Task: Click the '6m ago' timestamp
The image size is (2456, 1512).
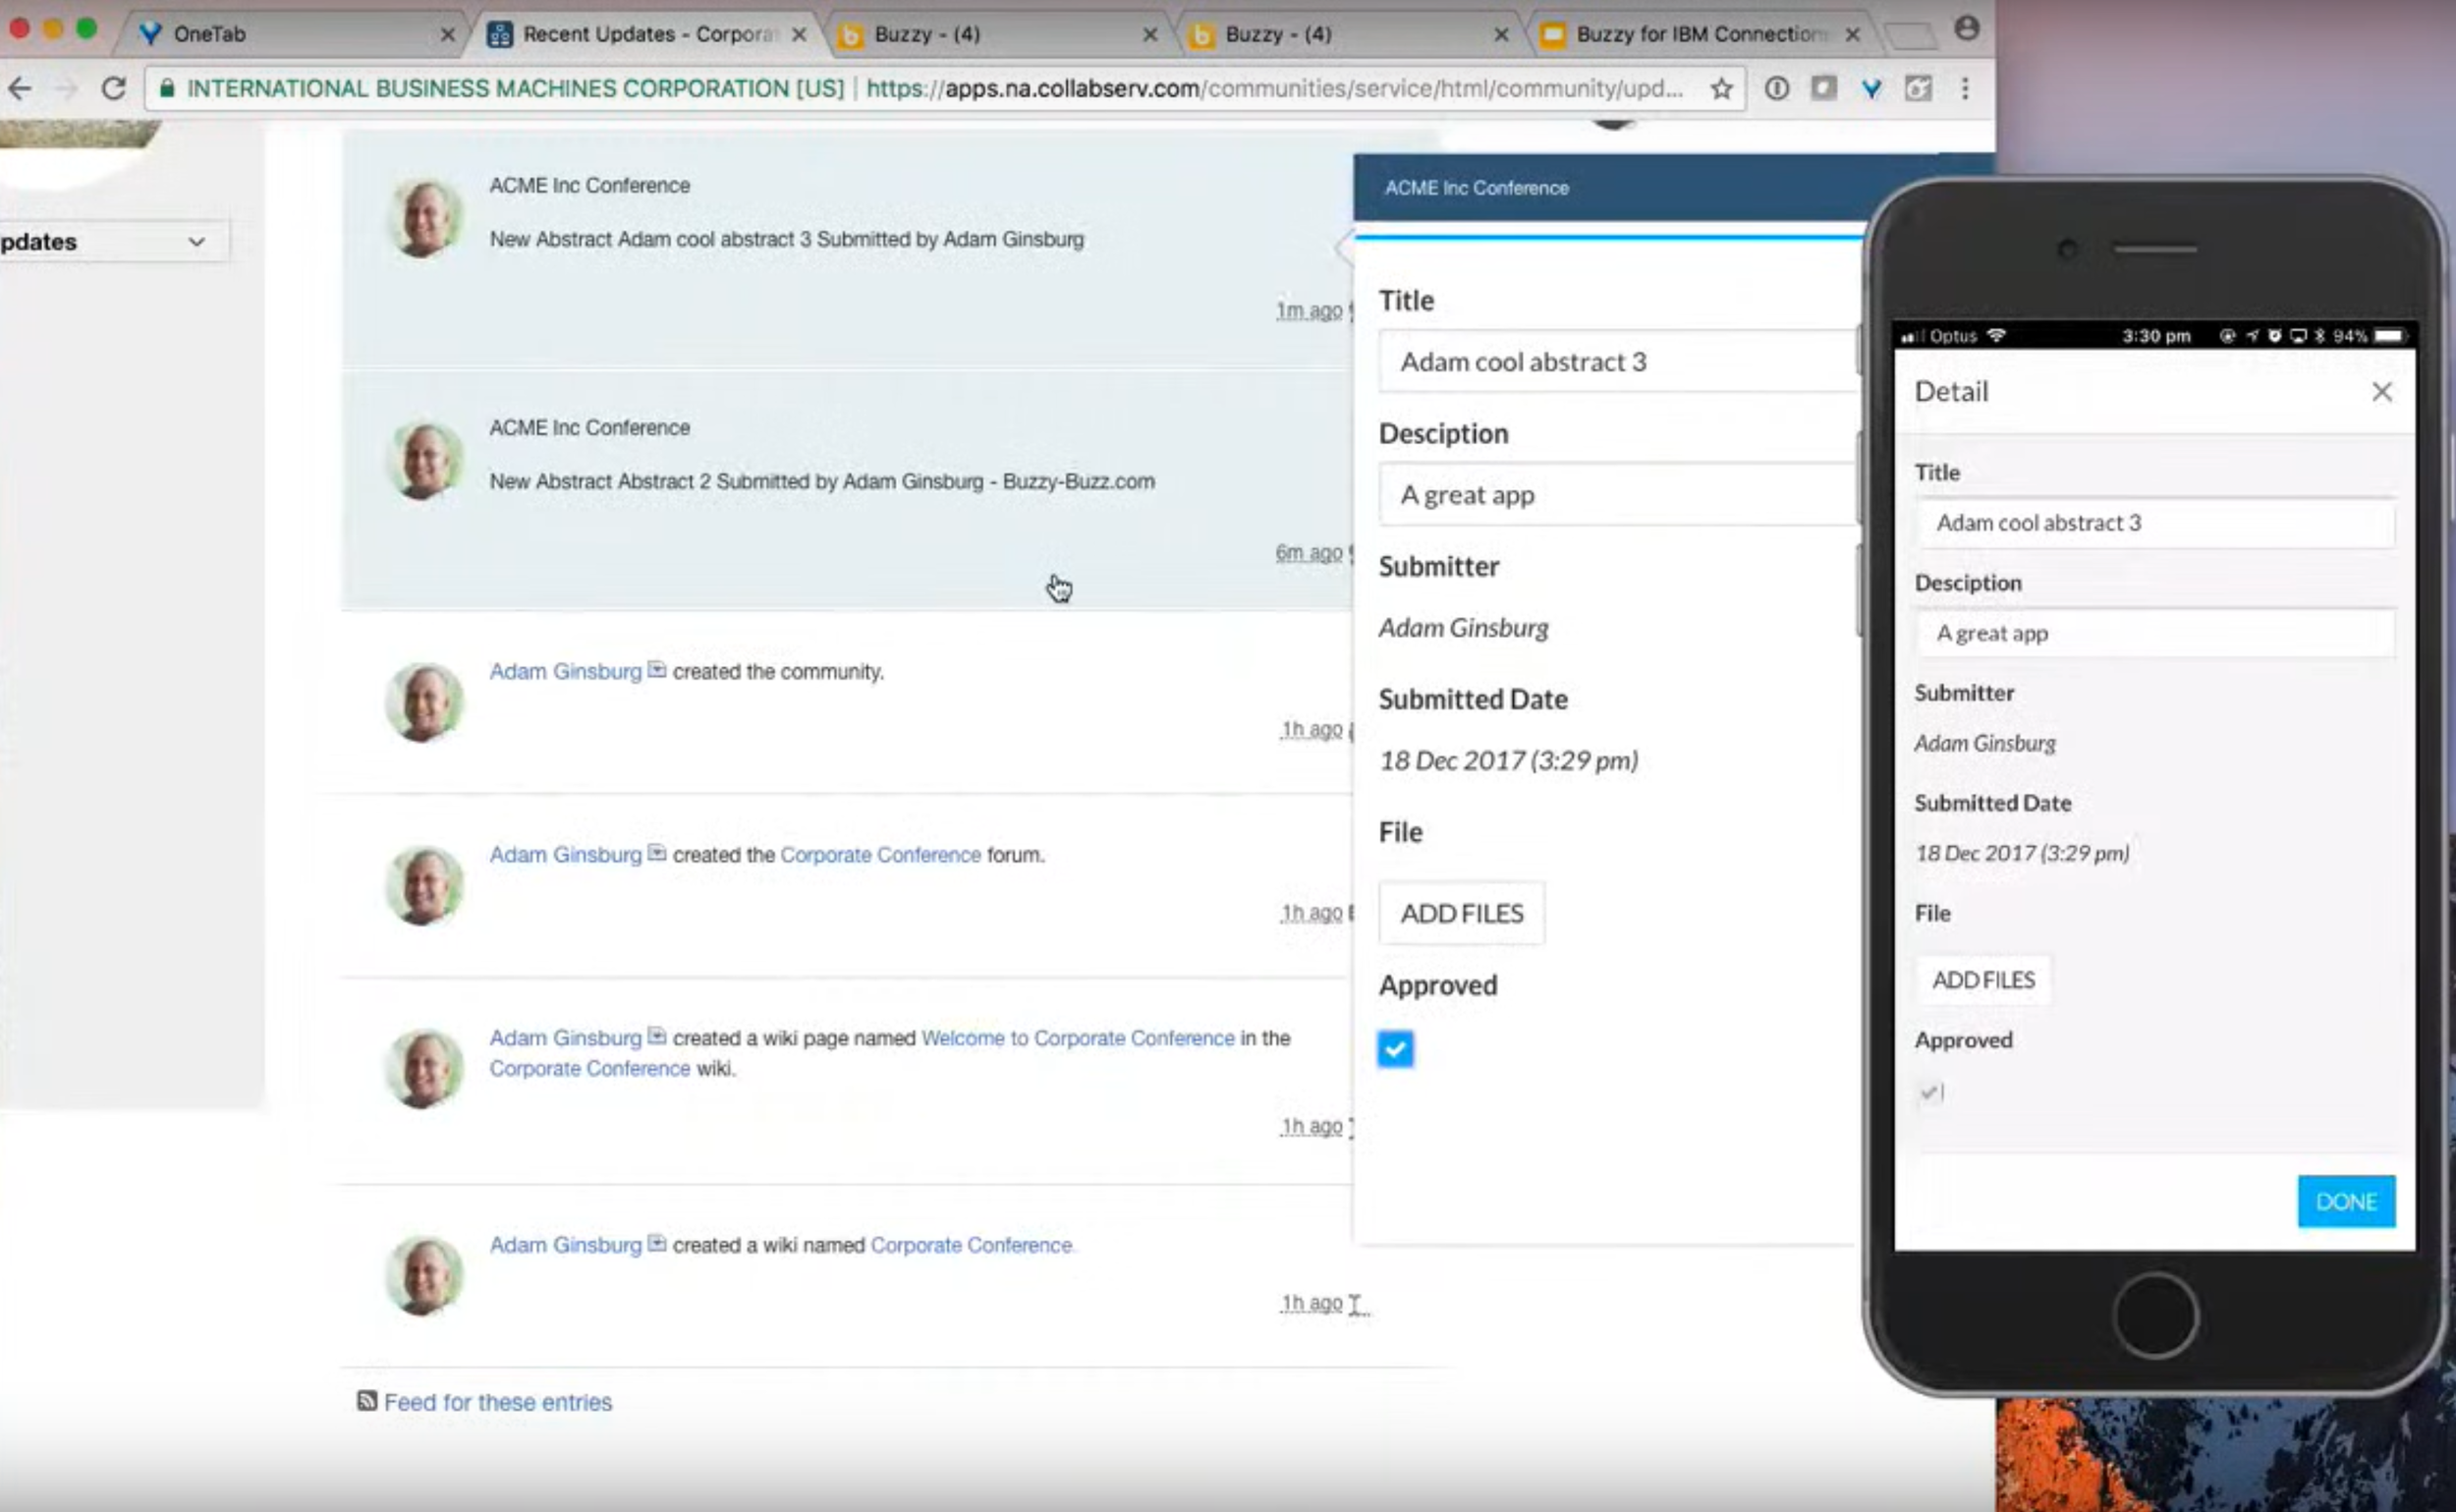Action: (1309, 552)
